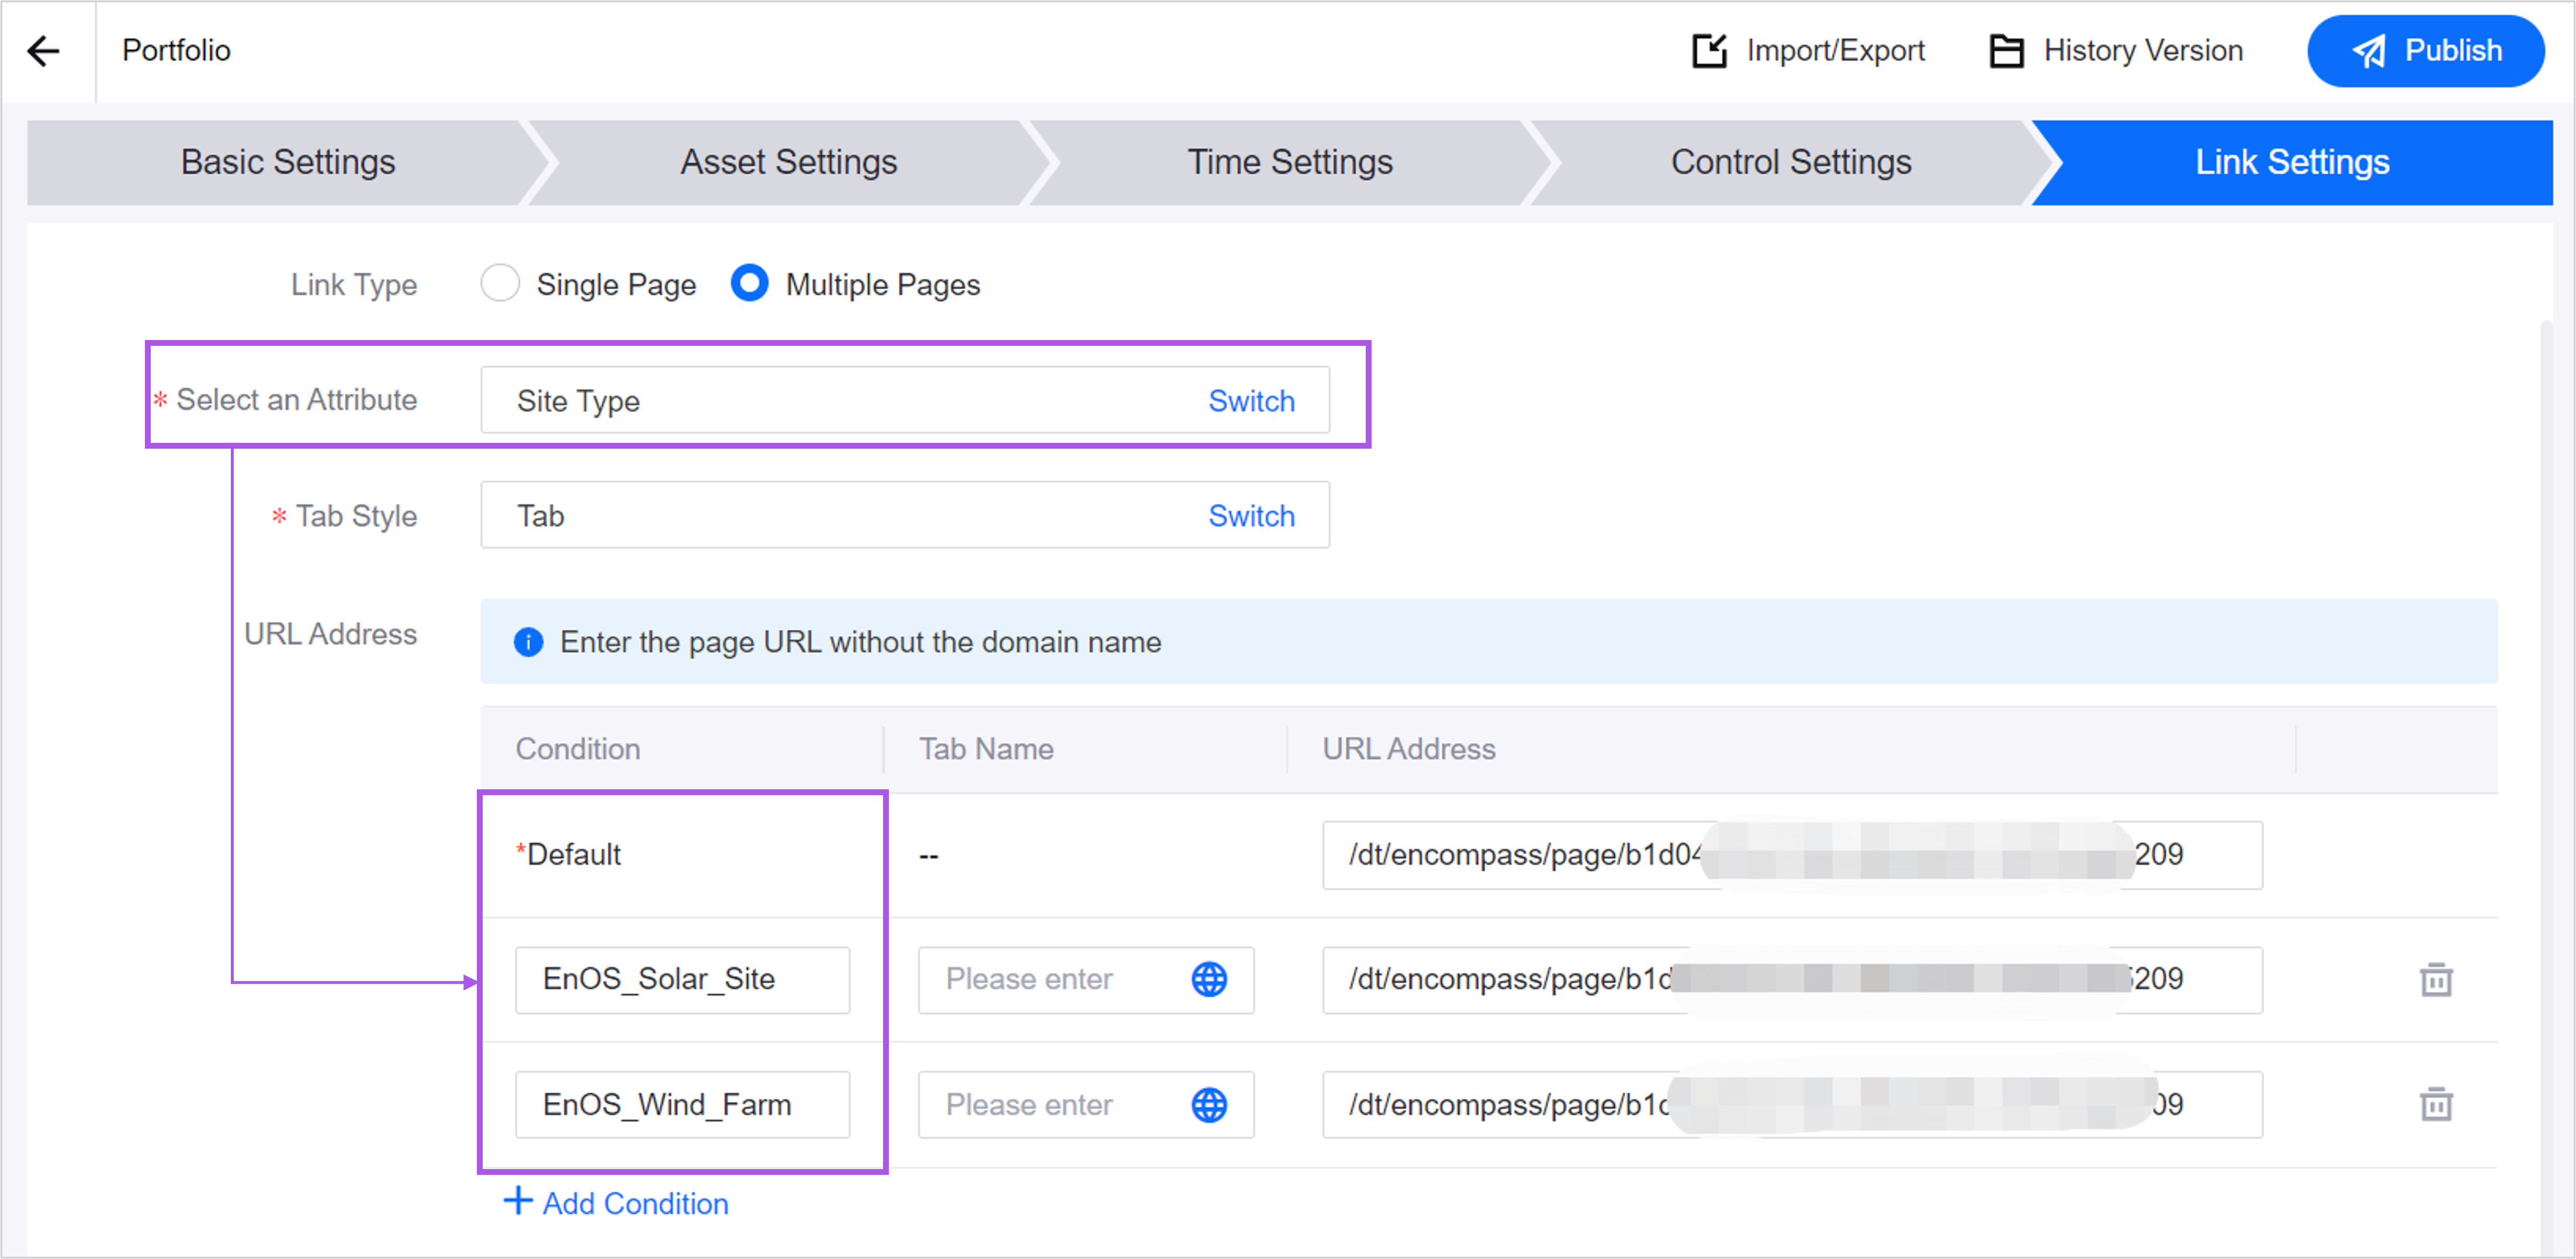Click the back arrow next to Portfolio
This screenshot has width=2576, height=1259.
tap(44, 51)
